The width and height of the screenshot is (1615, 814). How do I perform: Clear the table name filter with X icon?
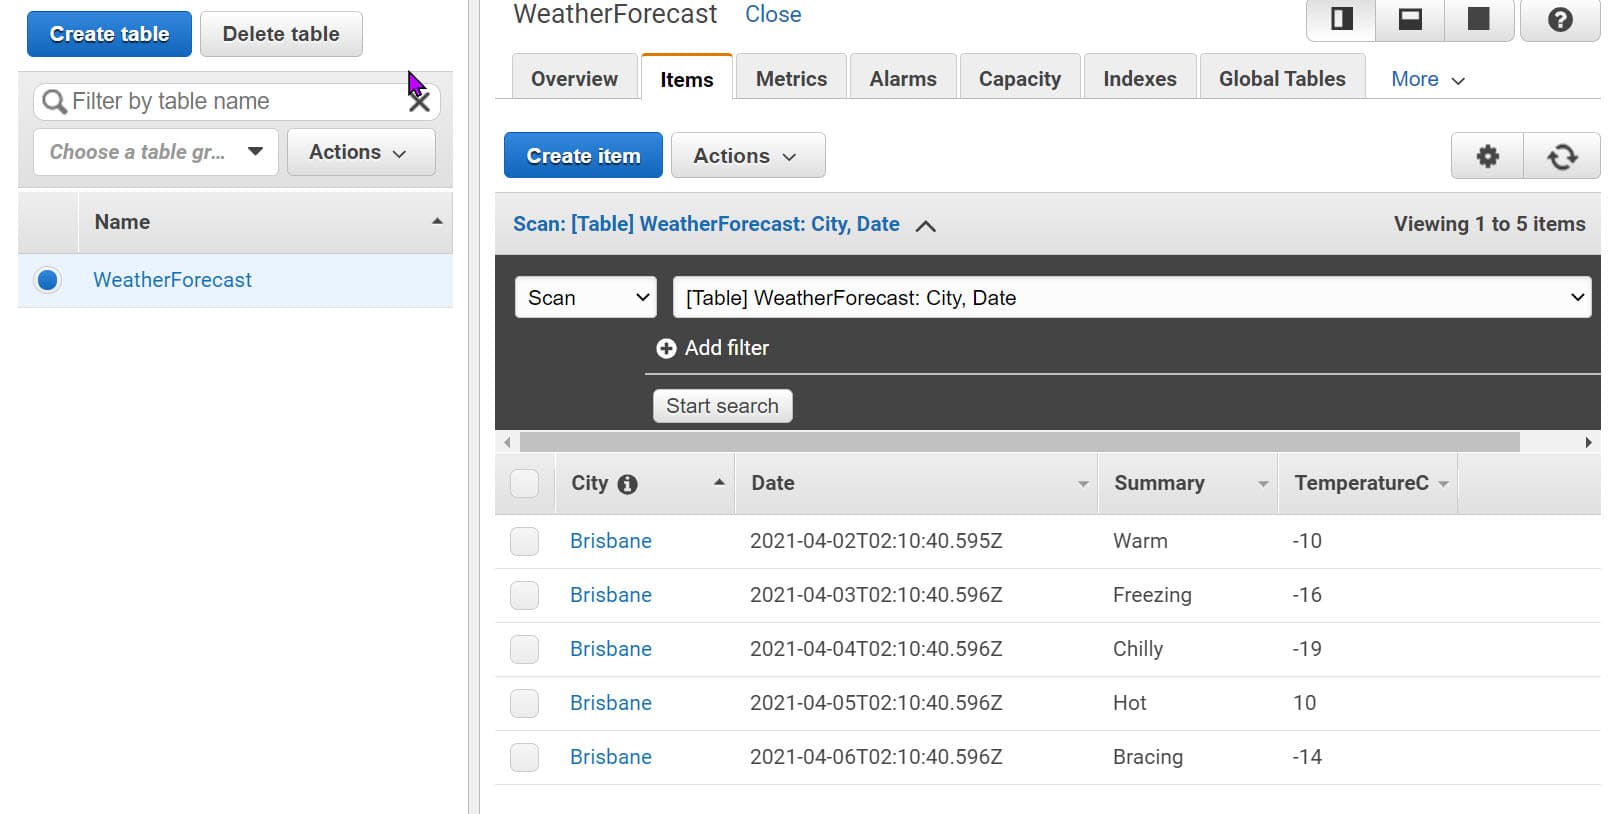[420, 101]
